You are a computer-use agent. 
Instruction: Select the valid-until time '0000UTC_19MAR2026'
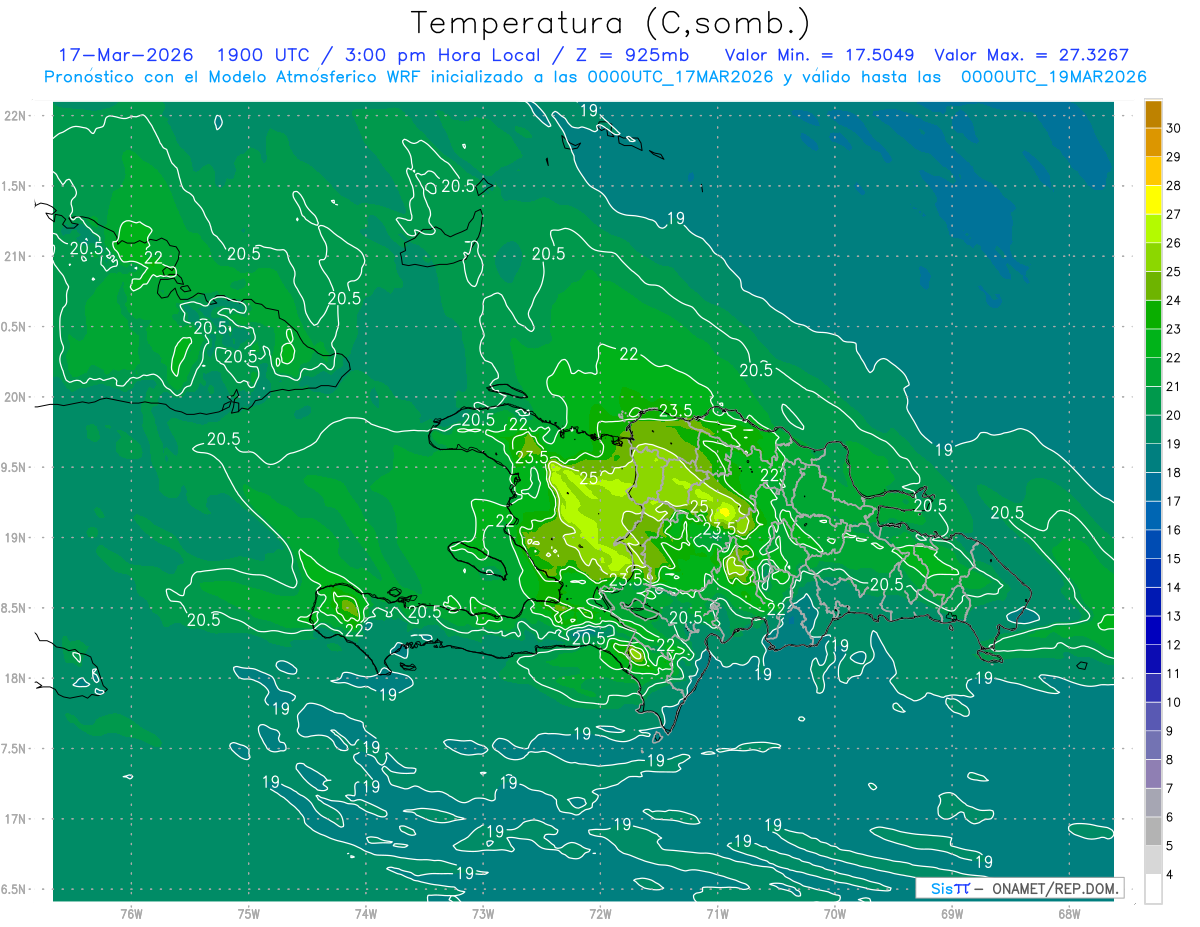tap(1053, 77)
